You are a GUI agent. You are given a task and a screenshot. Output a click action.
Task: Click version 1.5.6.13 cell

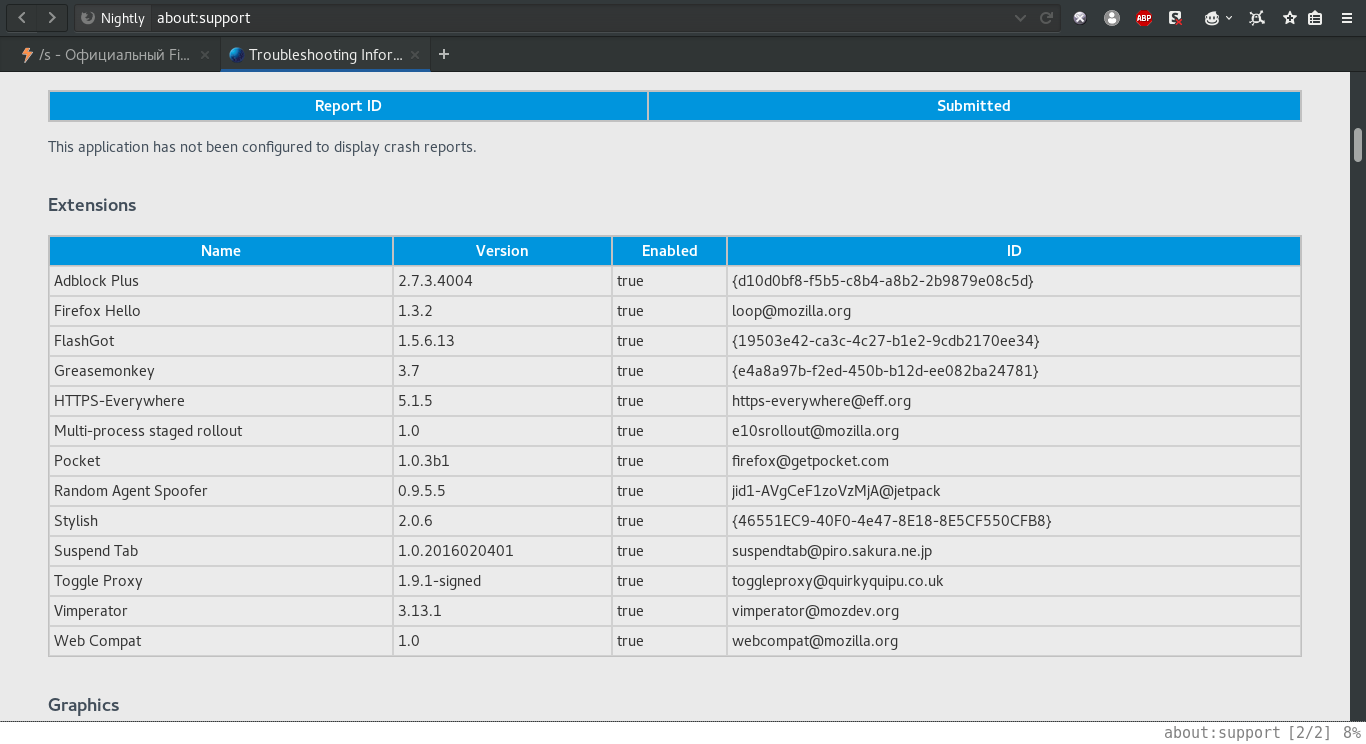[x=502, y=341]
